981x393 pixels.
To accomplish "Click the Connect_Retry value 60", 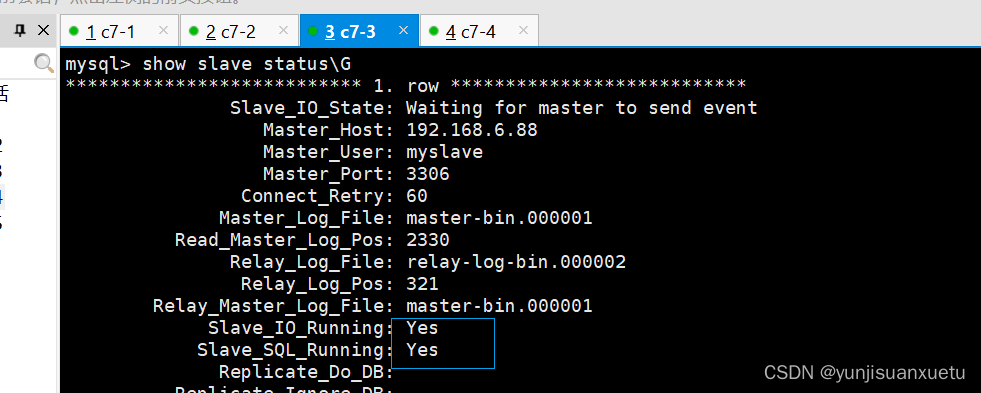I will tap(417, 196).
